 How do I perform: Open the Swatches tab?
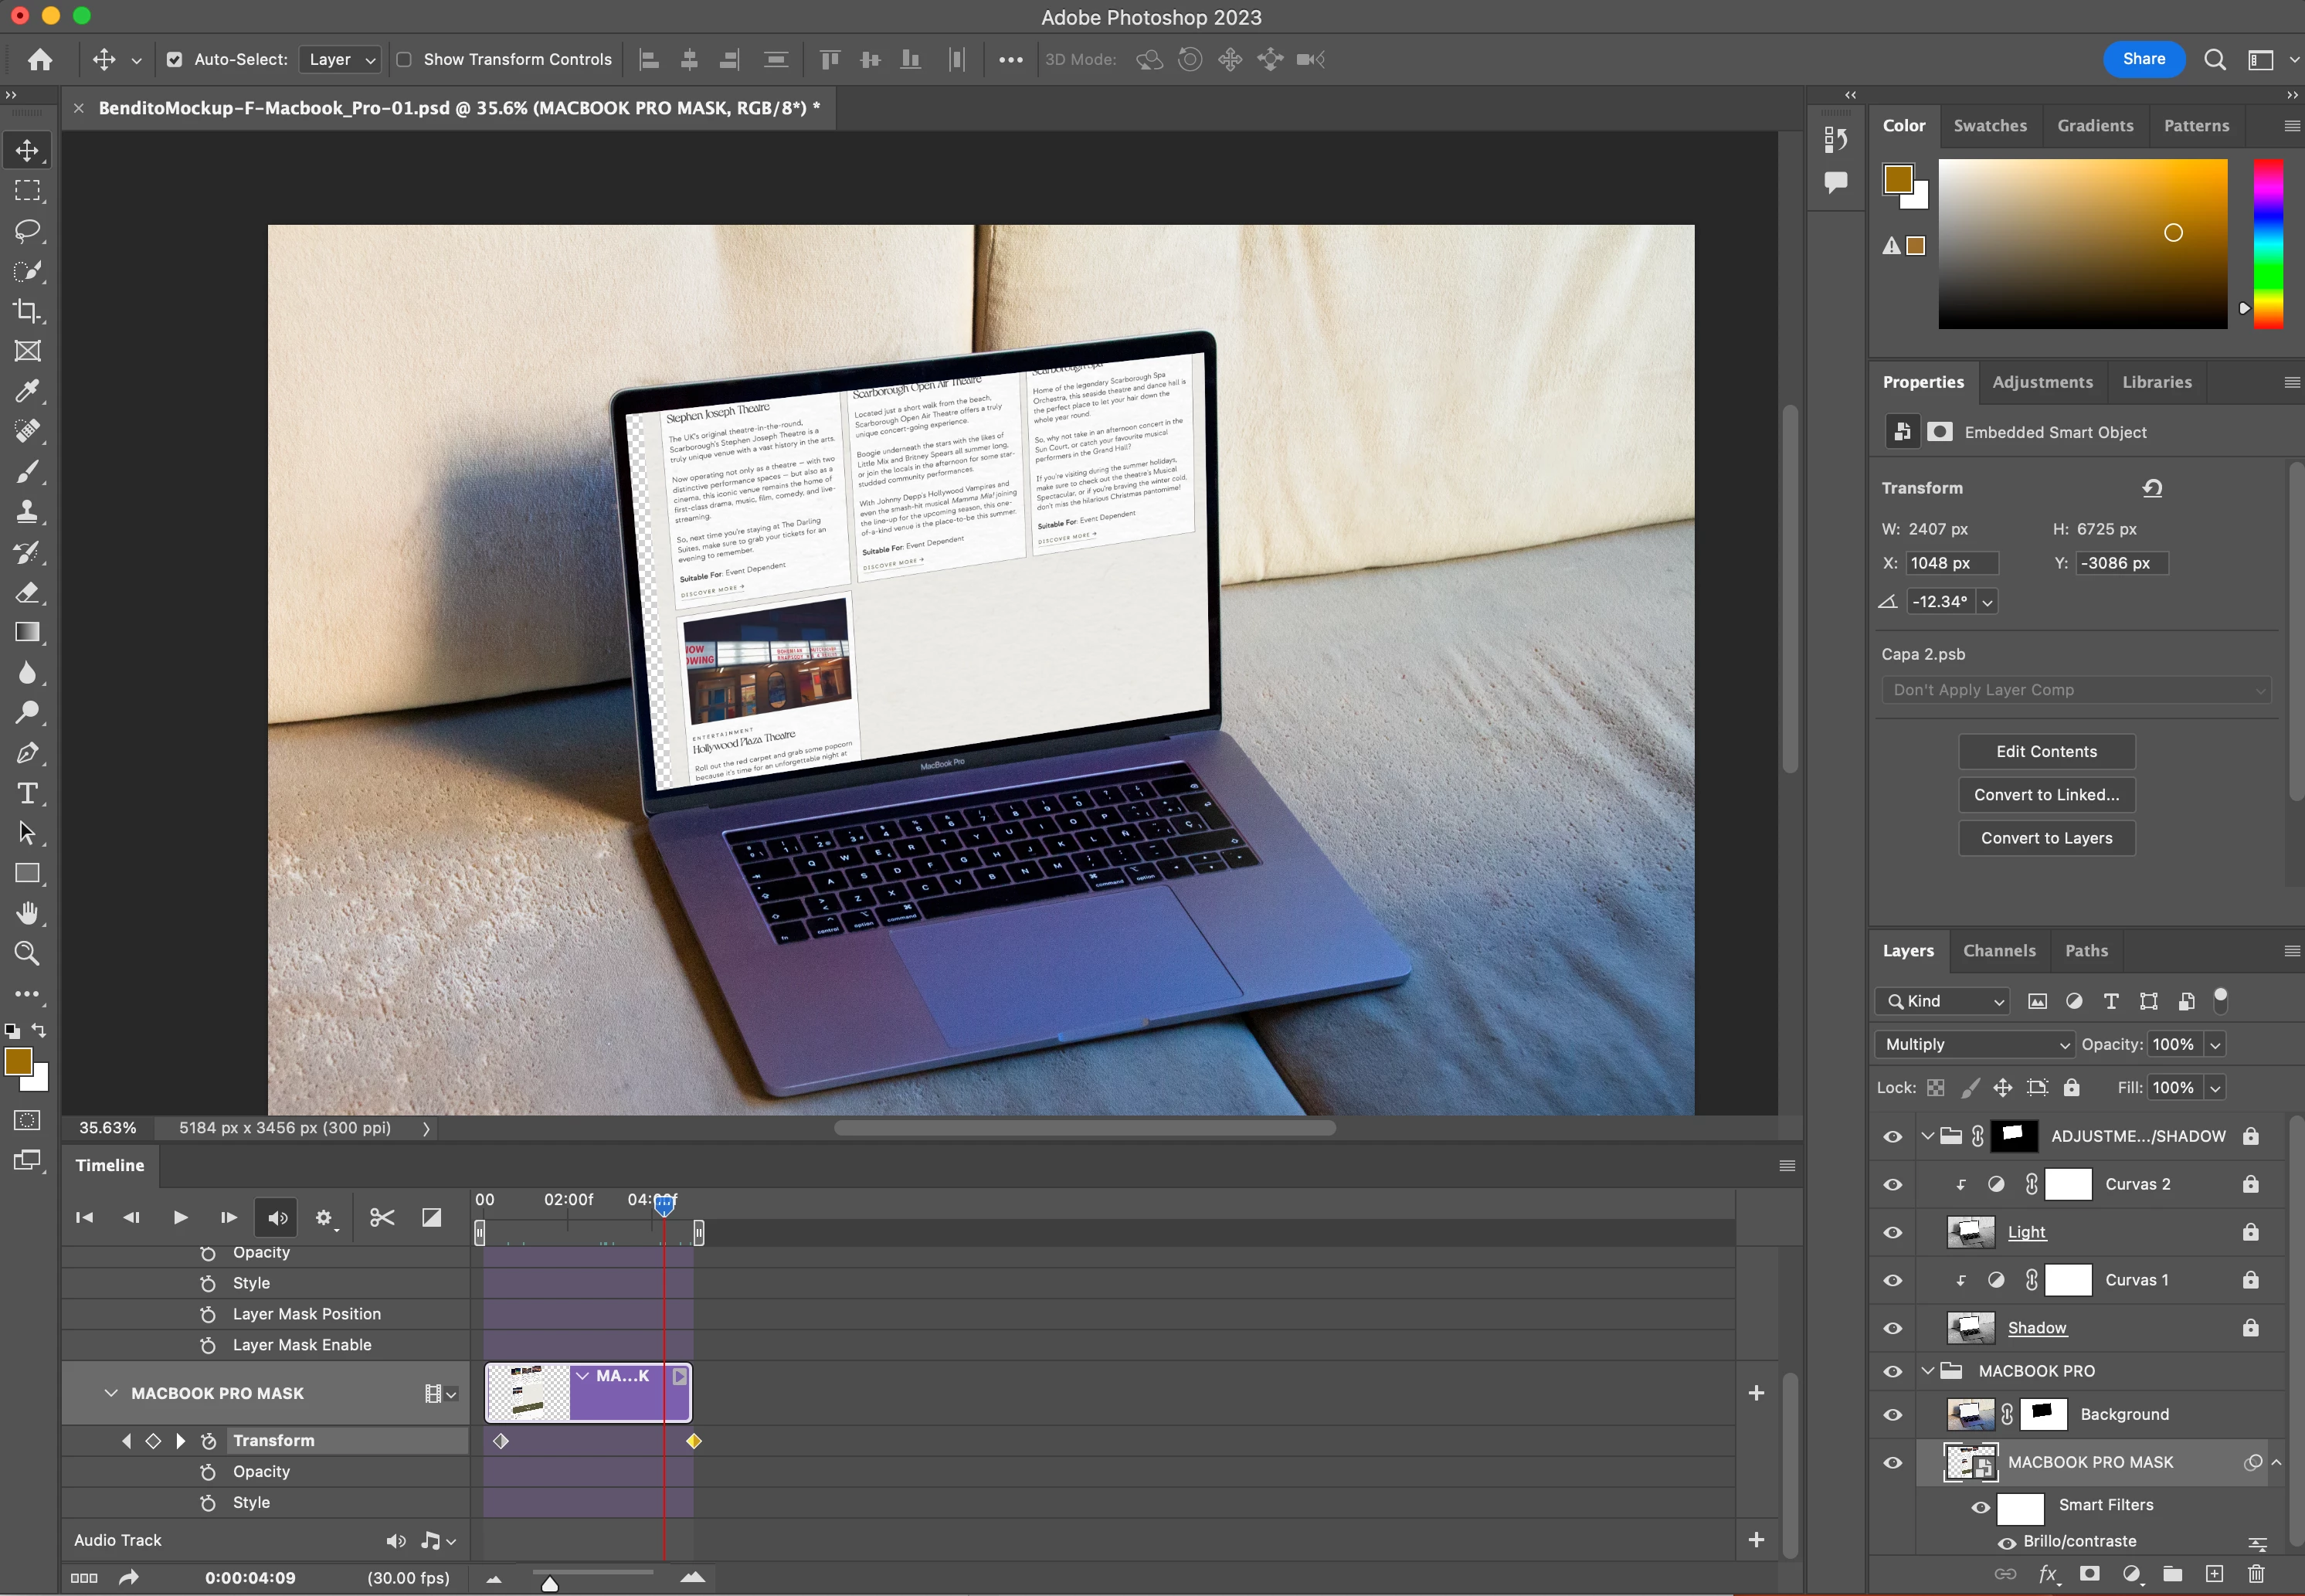(x=1989, y=126)
